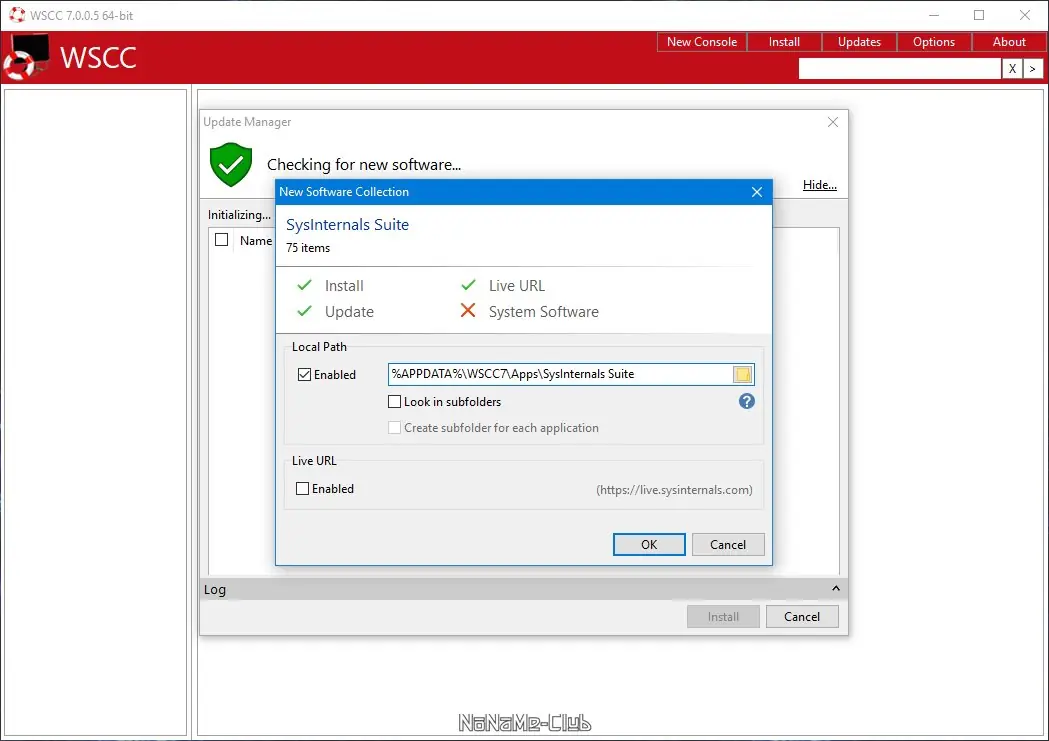The image size is (1049, 741).
Task: Close the Update Manager panel
Action: click(x=833, y=122)
